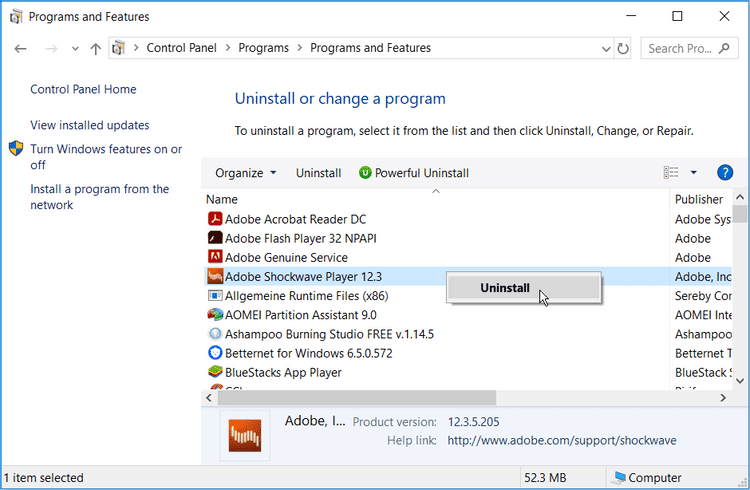Click the shield icon beside Windows features
This screenshot has height=490, width=750.
(16, 148)
